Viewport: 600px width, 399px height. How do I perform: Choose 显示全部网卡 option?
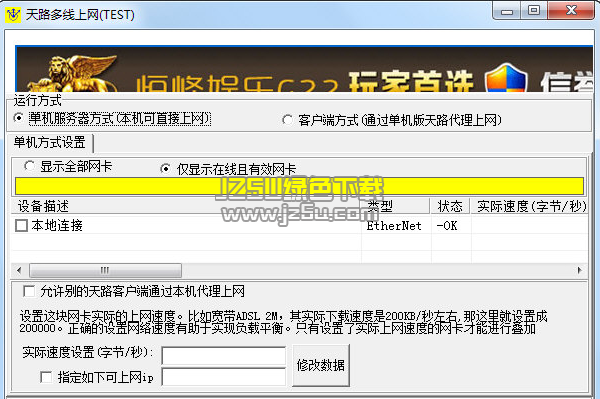pos(29,166)
